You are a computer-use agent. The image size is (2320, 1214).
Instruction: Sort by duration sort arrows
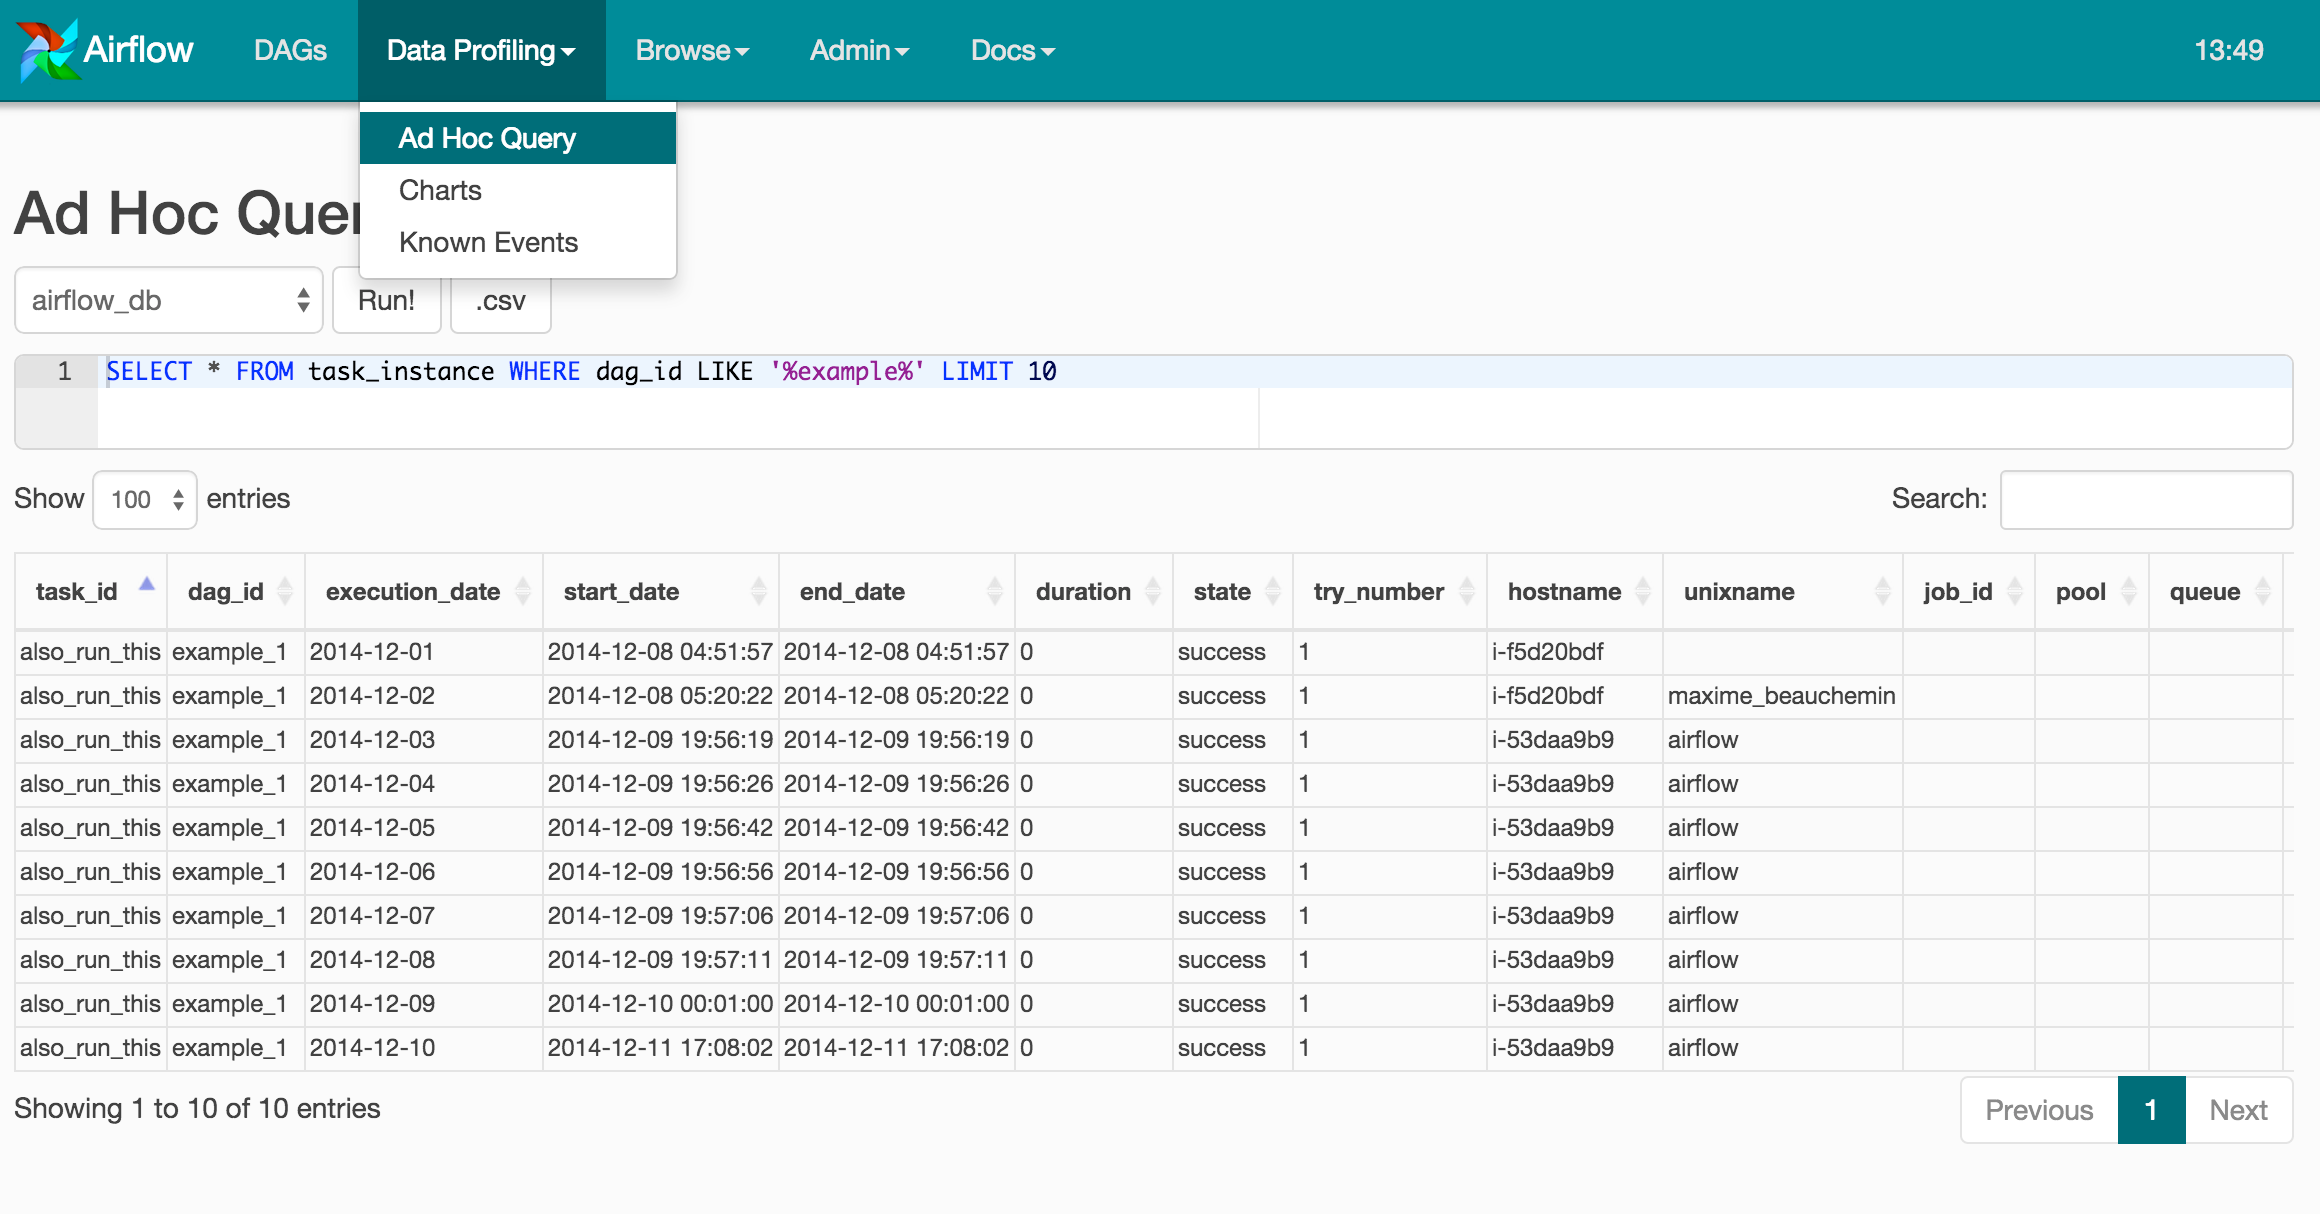coord(1152,591)
